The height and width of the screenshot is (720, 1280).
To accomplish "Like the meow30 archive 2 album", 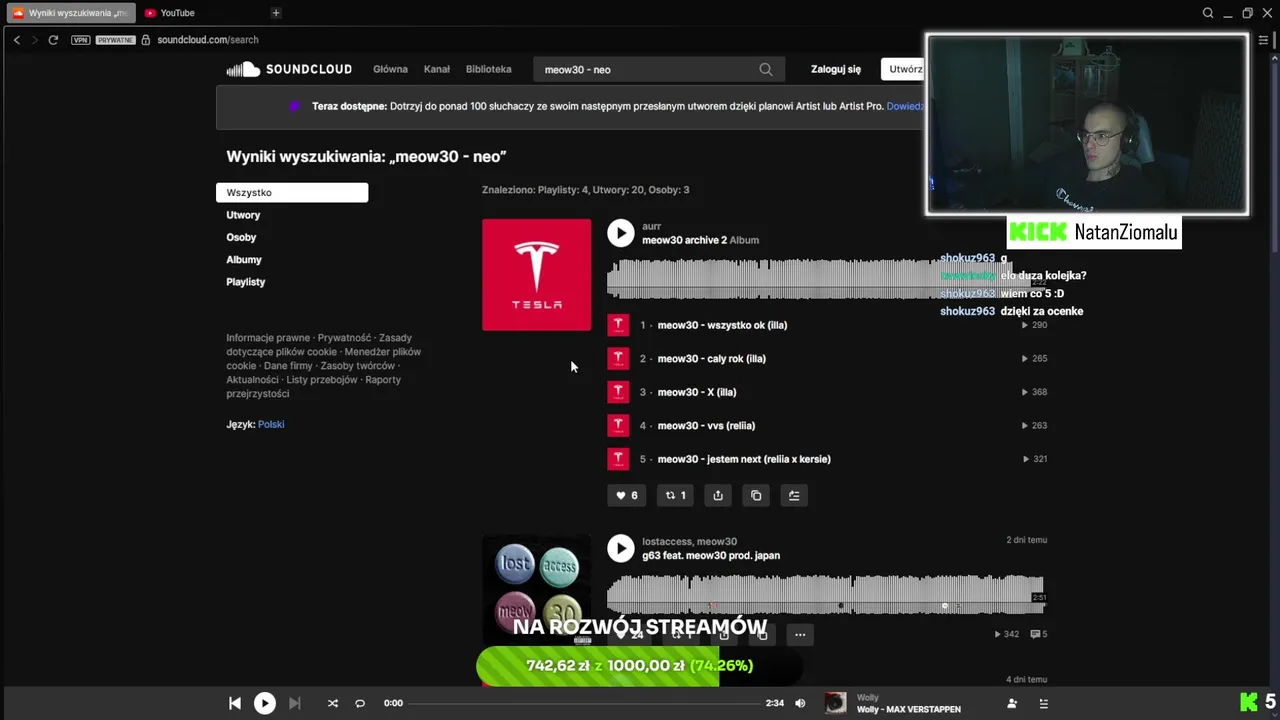I will click(x=626, y=495).
